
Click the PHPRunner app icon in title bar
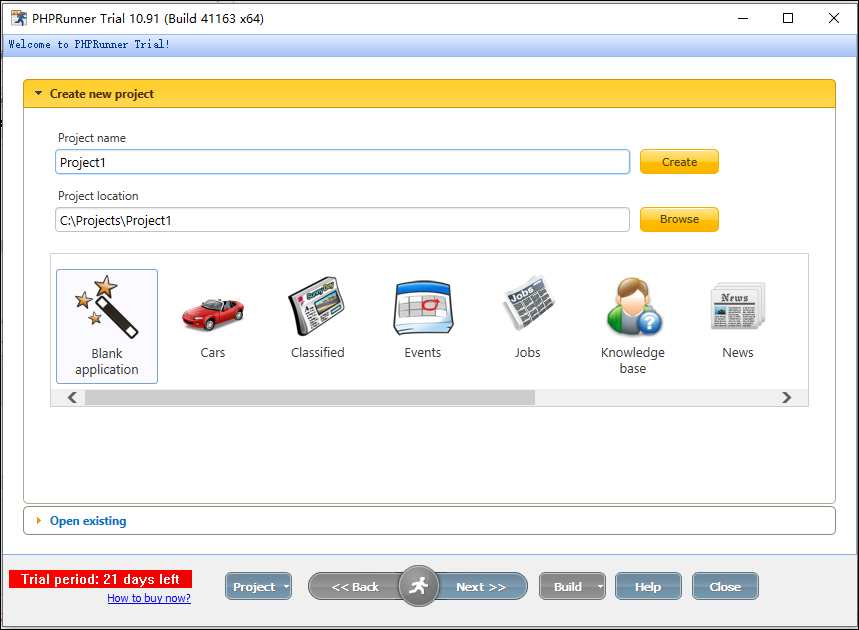coord(19,18)
